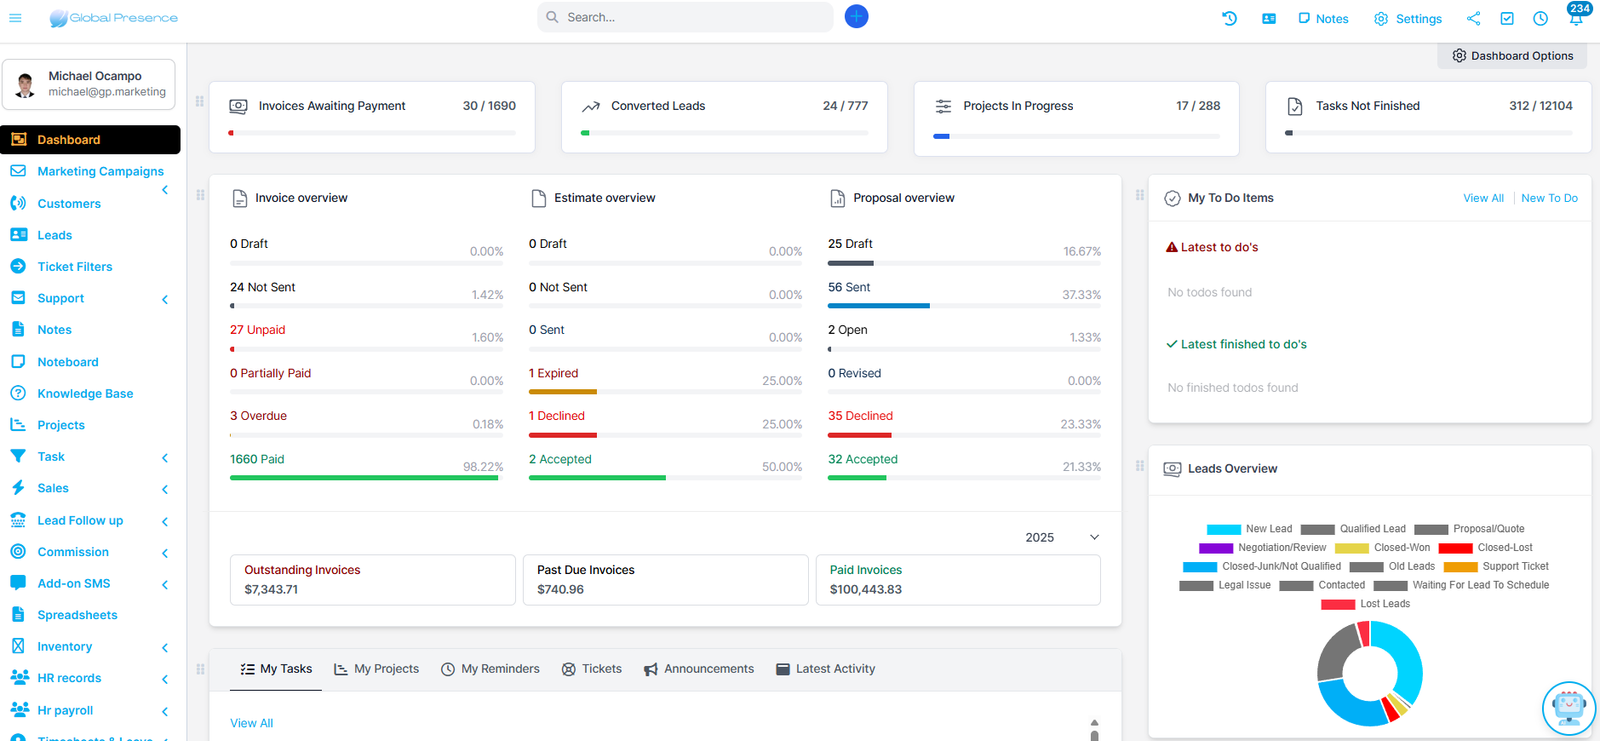This screenshot has width=1600, height=741.
Task: Click the blue plus quick-create button
Action: (x=856, y=17)
